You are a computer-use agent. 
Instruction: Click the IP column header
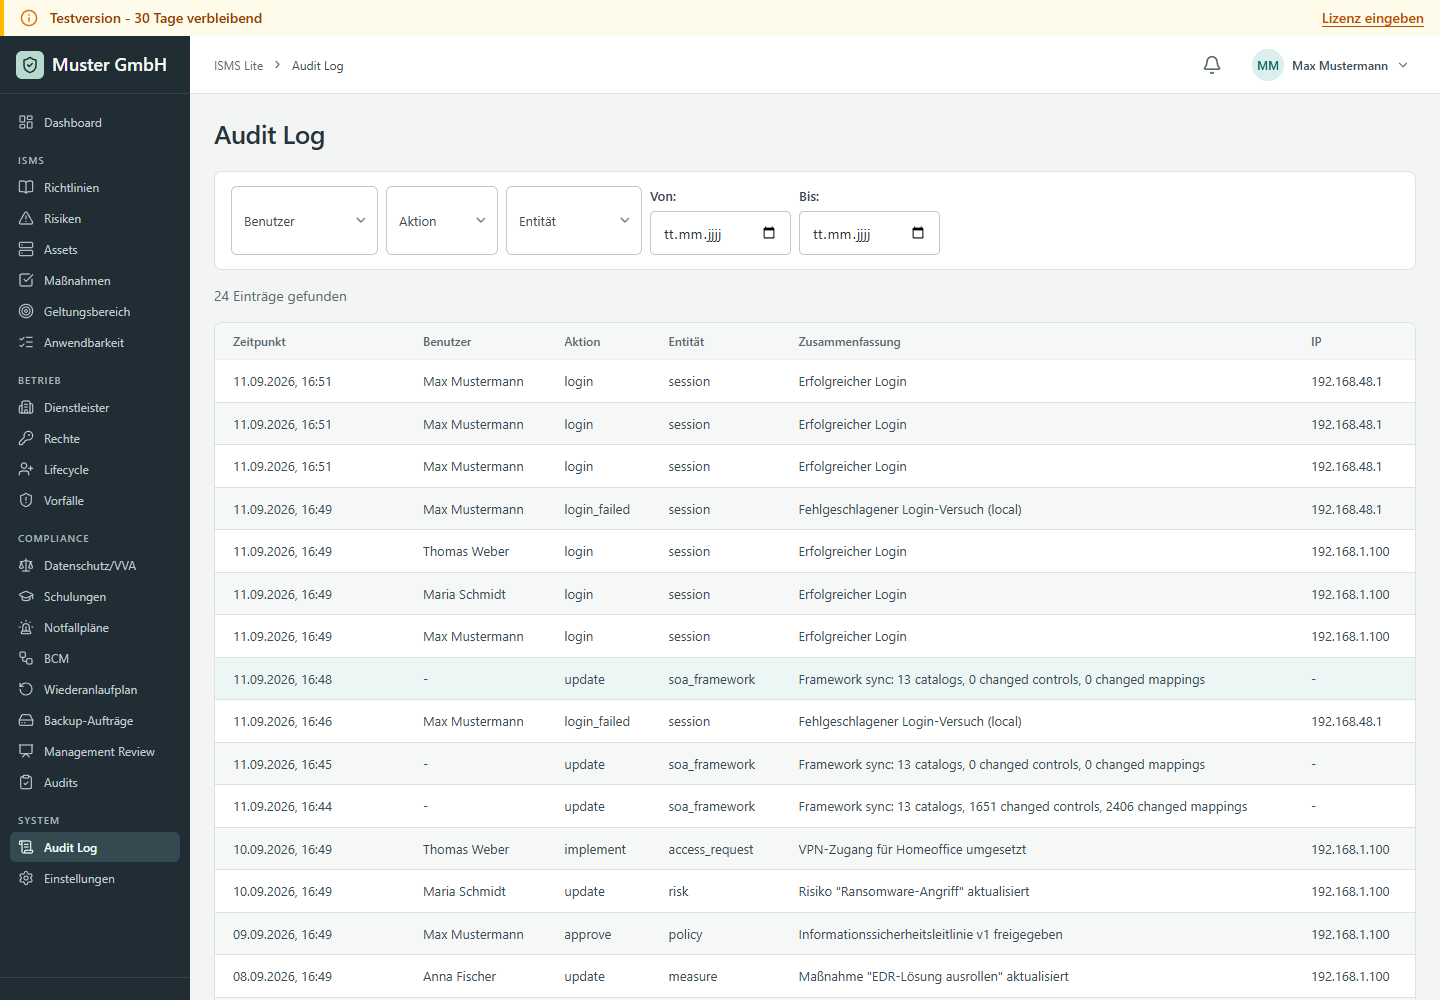[1316, 341]
